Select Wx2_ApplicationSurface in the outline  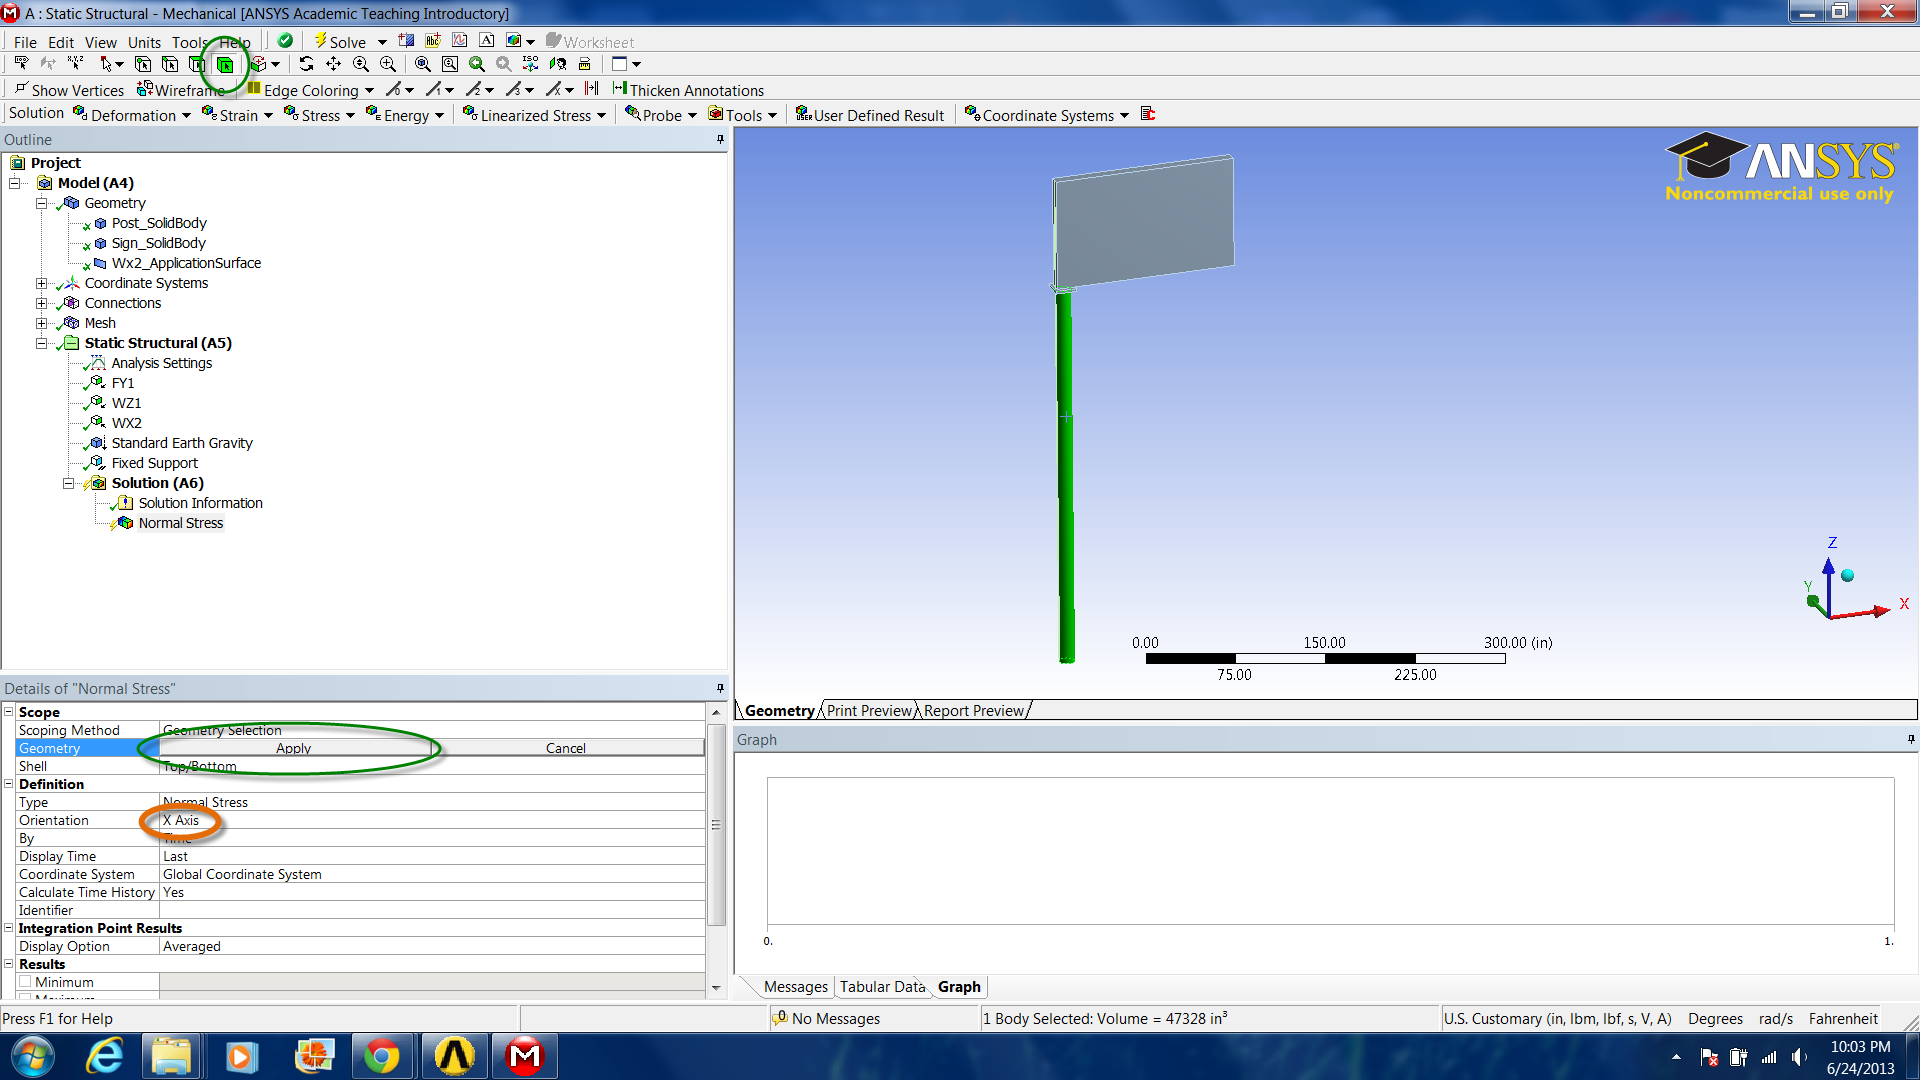pyautogui.click(x=186, y=263)
